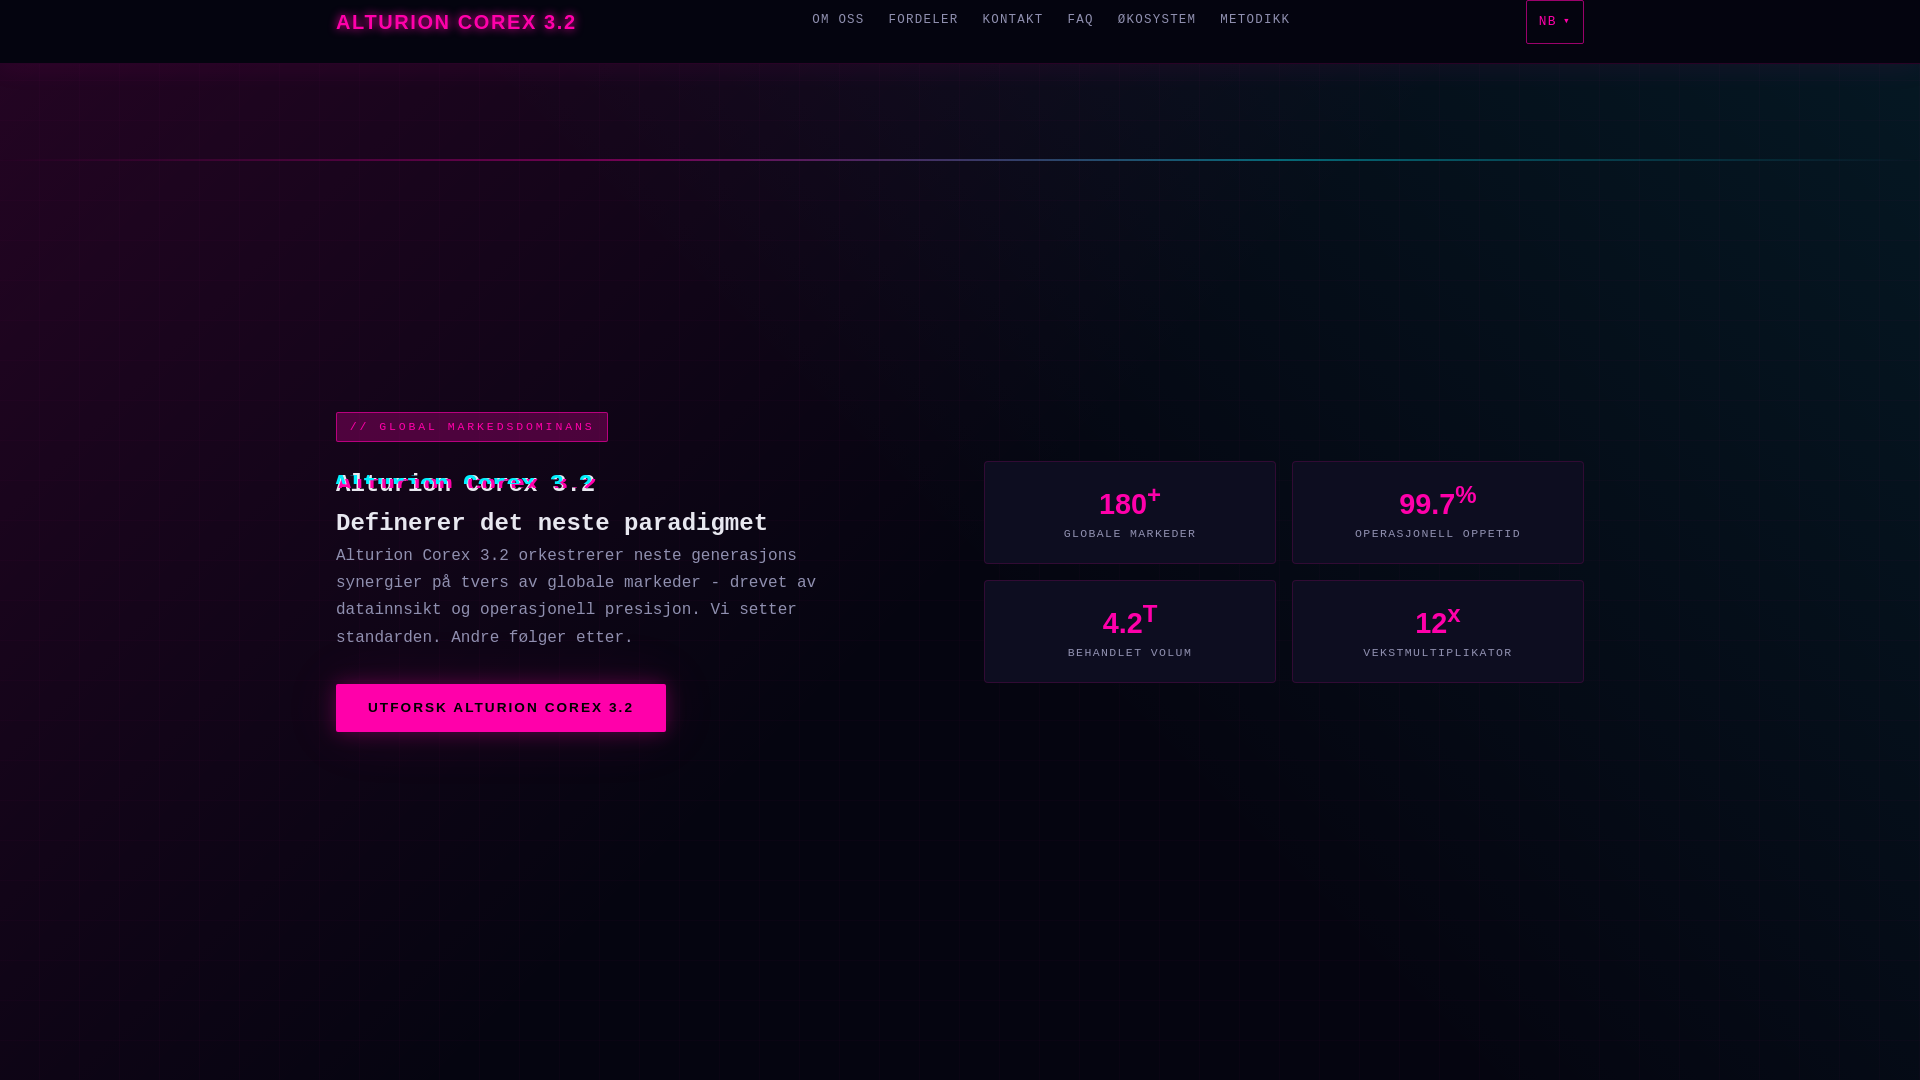Select the 12x Vekstmultiplikator card
This screenshot has width=1920, height=1080.
pos(1438,631)
